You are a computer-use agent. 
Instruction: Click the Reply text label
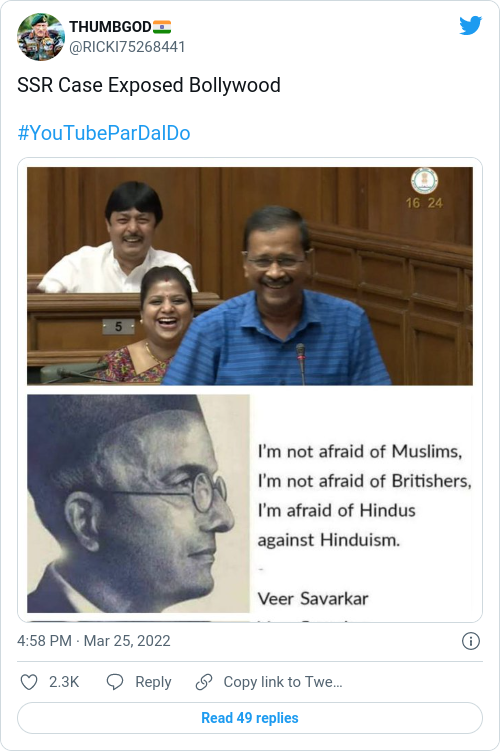coord(153,682)
